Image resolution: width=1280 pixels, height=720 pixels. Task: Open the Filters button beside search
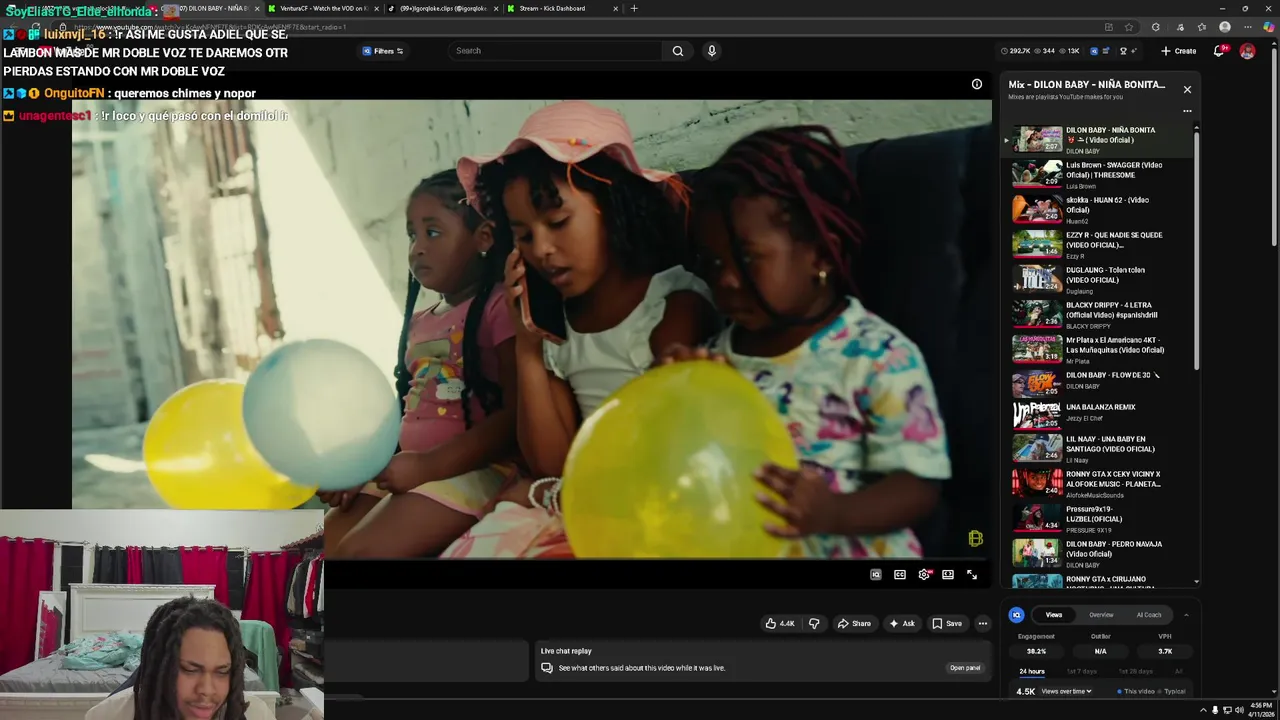[x=383, y=51]
